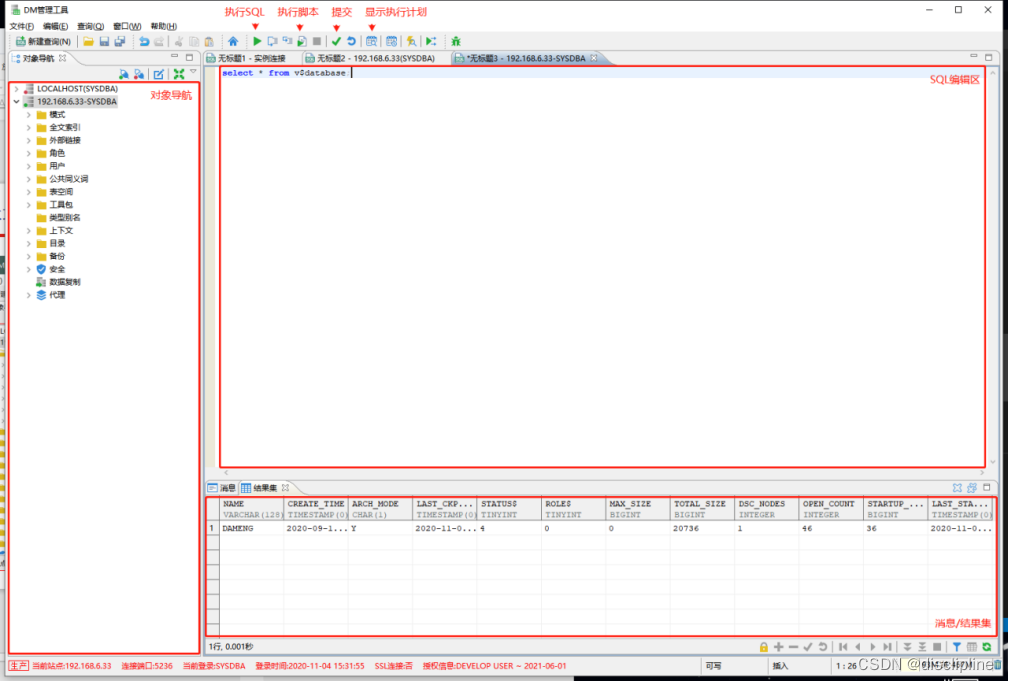Click the save floppy disk toolbar icon
The image size is (1009, 682).
pos(104,41)
